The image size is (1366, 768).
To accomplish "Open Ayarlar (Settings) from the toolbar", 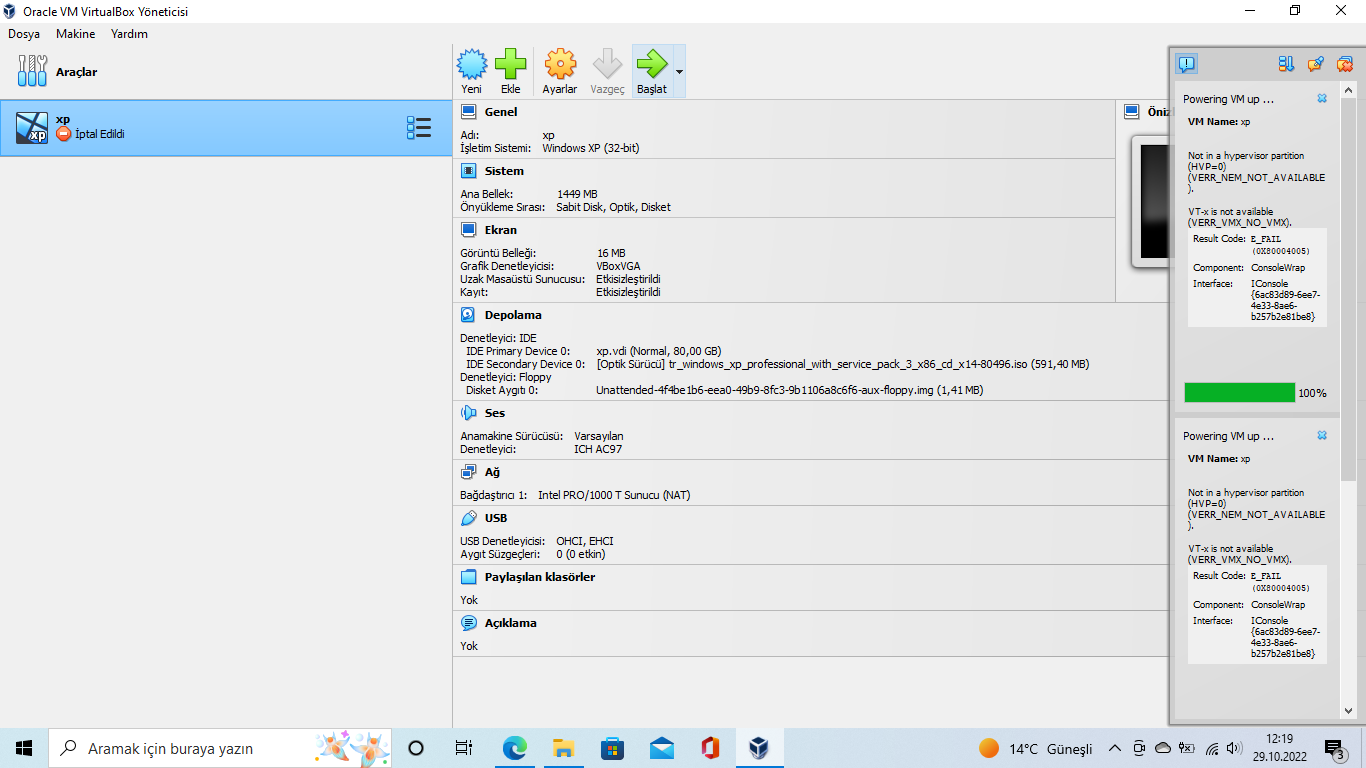I will 559,65.
